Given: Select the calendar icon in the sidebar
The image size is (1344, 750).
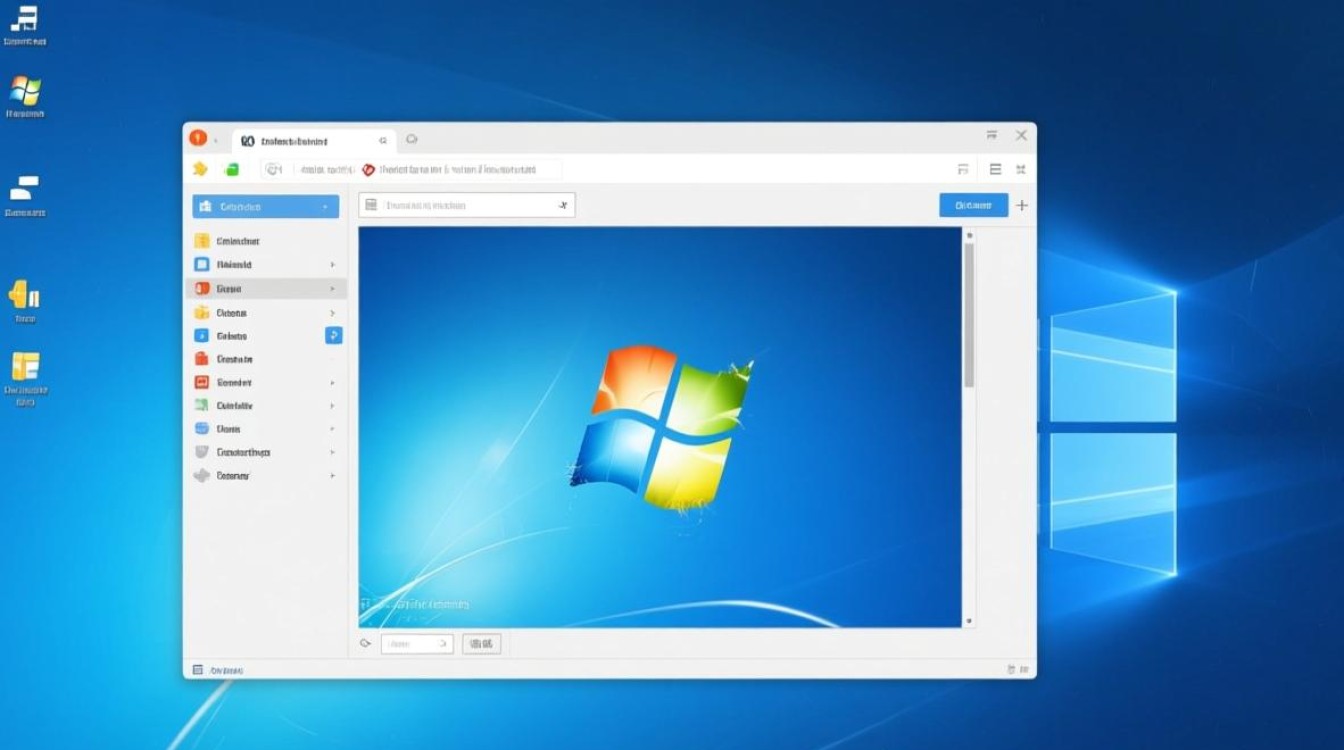Looking at the screenshot, I should (x=203, y=241).
